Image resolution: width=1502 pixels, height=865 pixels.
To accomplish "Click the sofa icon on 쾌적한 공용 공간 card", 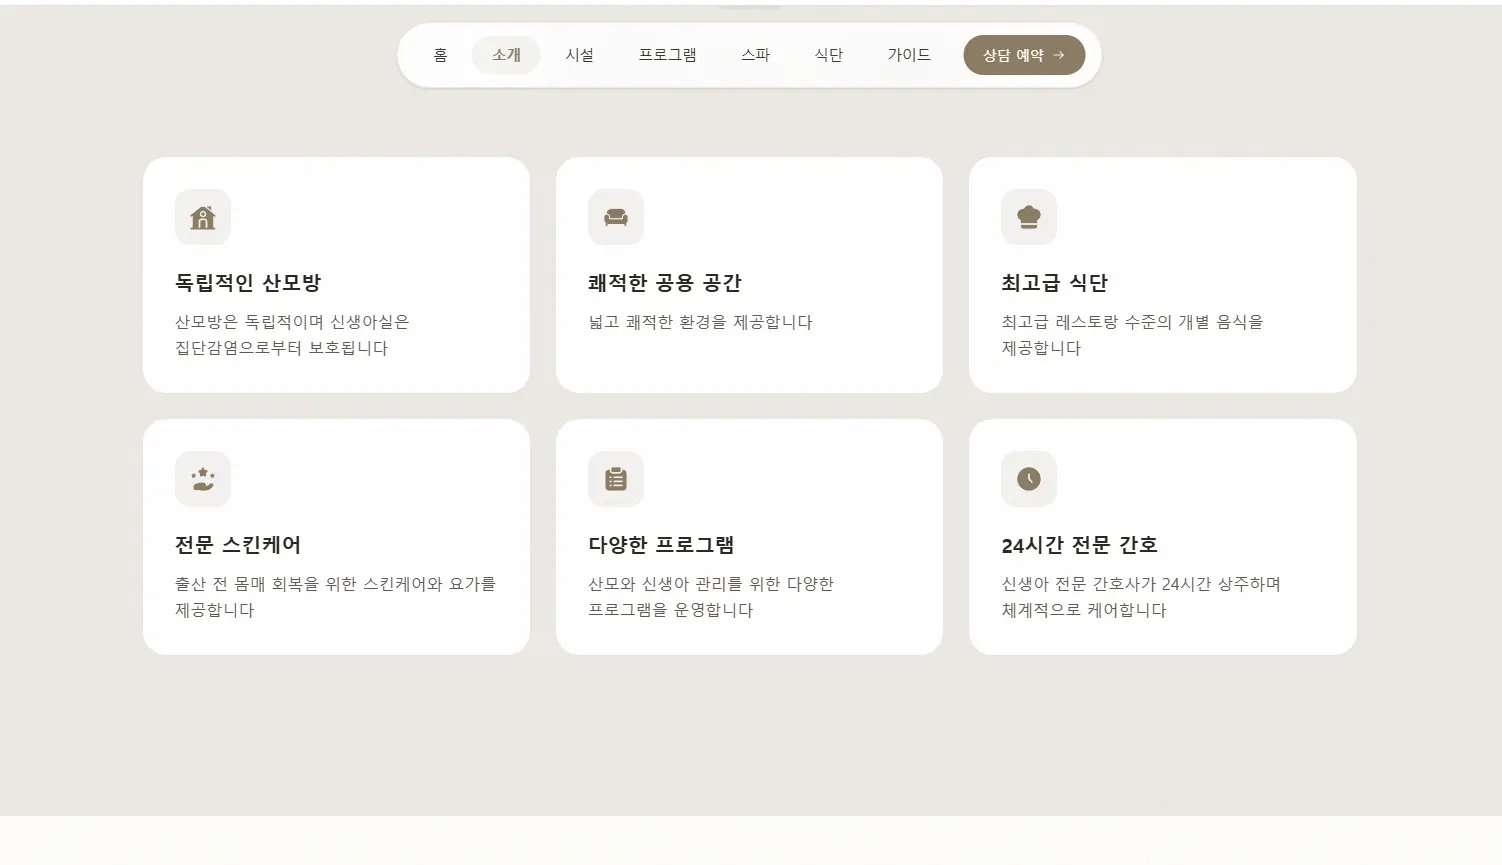I will (616, 217).
